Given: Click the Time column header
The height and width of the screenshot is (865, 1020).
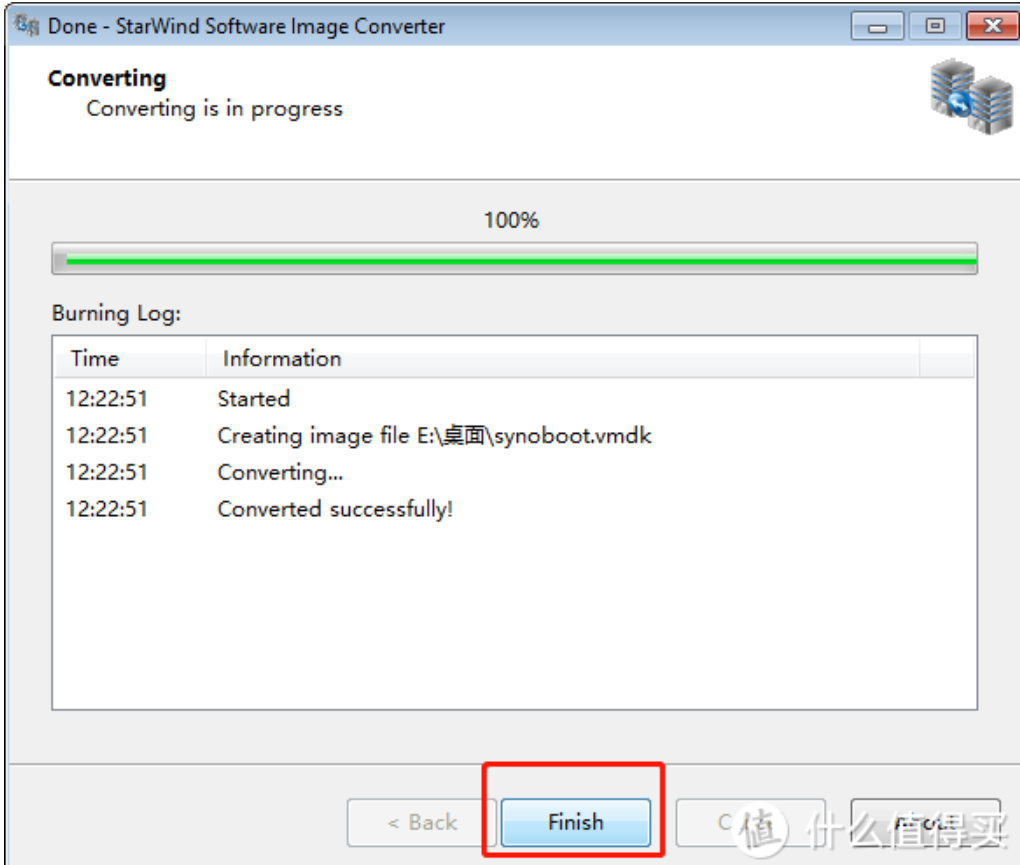Looking at the screenshot, I should (130, 358).
